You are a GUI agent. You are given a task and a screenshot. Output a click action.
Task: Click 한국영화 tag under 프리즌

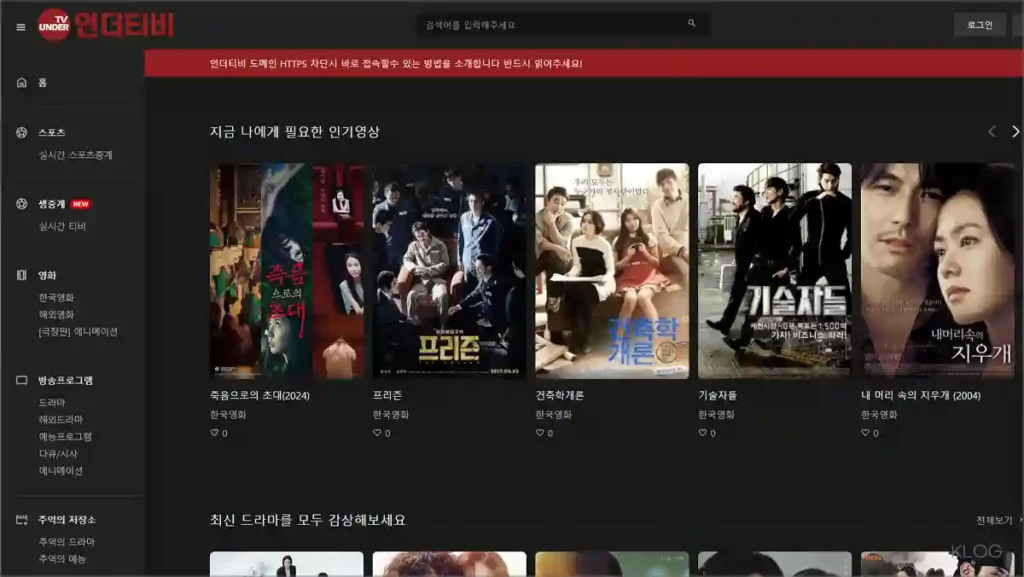(391, 414)
